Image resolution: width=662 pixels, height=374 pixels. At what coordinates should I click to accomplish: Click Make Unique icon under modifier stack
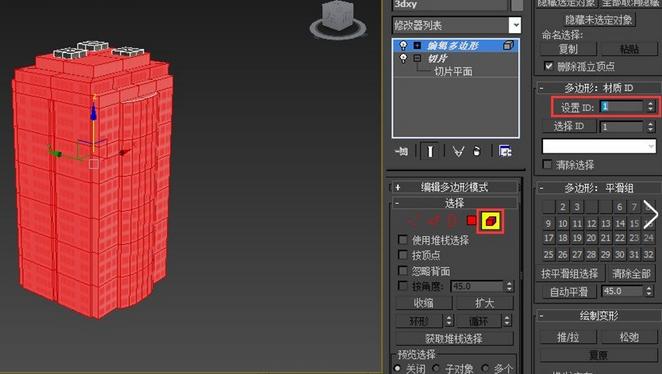tap(458, 151)
